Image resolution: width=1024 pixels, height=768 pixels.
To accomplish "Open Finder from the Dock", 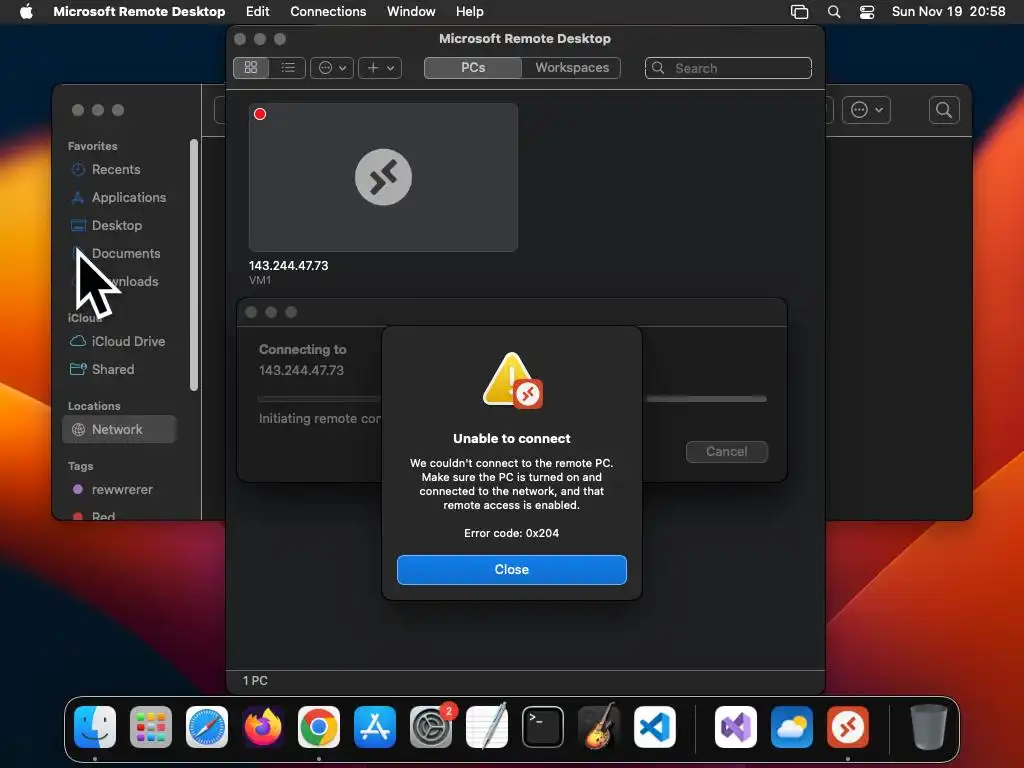I will pyautogui.click(x=95, y=727).
